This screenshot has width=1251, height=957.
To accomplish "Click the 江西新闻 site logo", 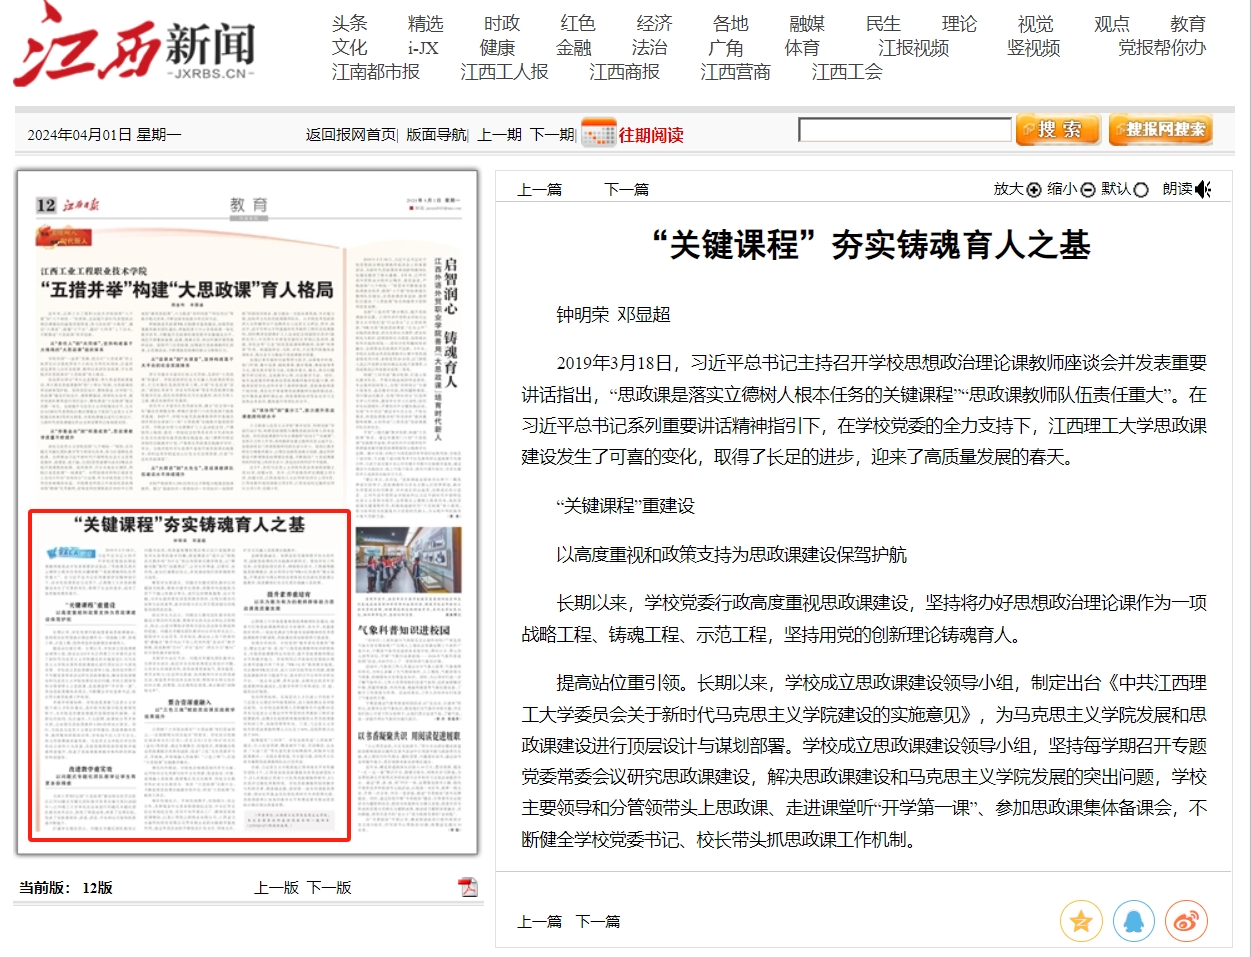I will pos(135,47).
